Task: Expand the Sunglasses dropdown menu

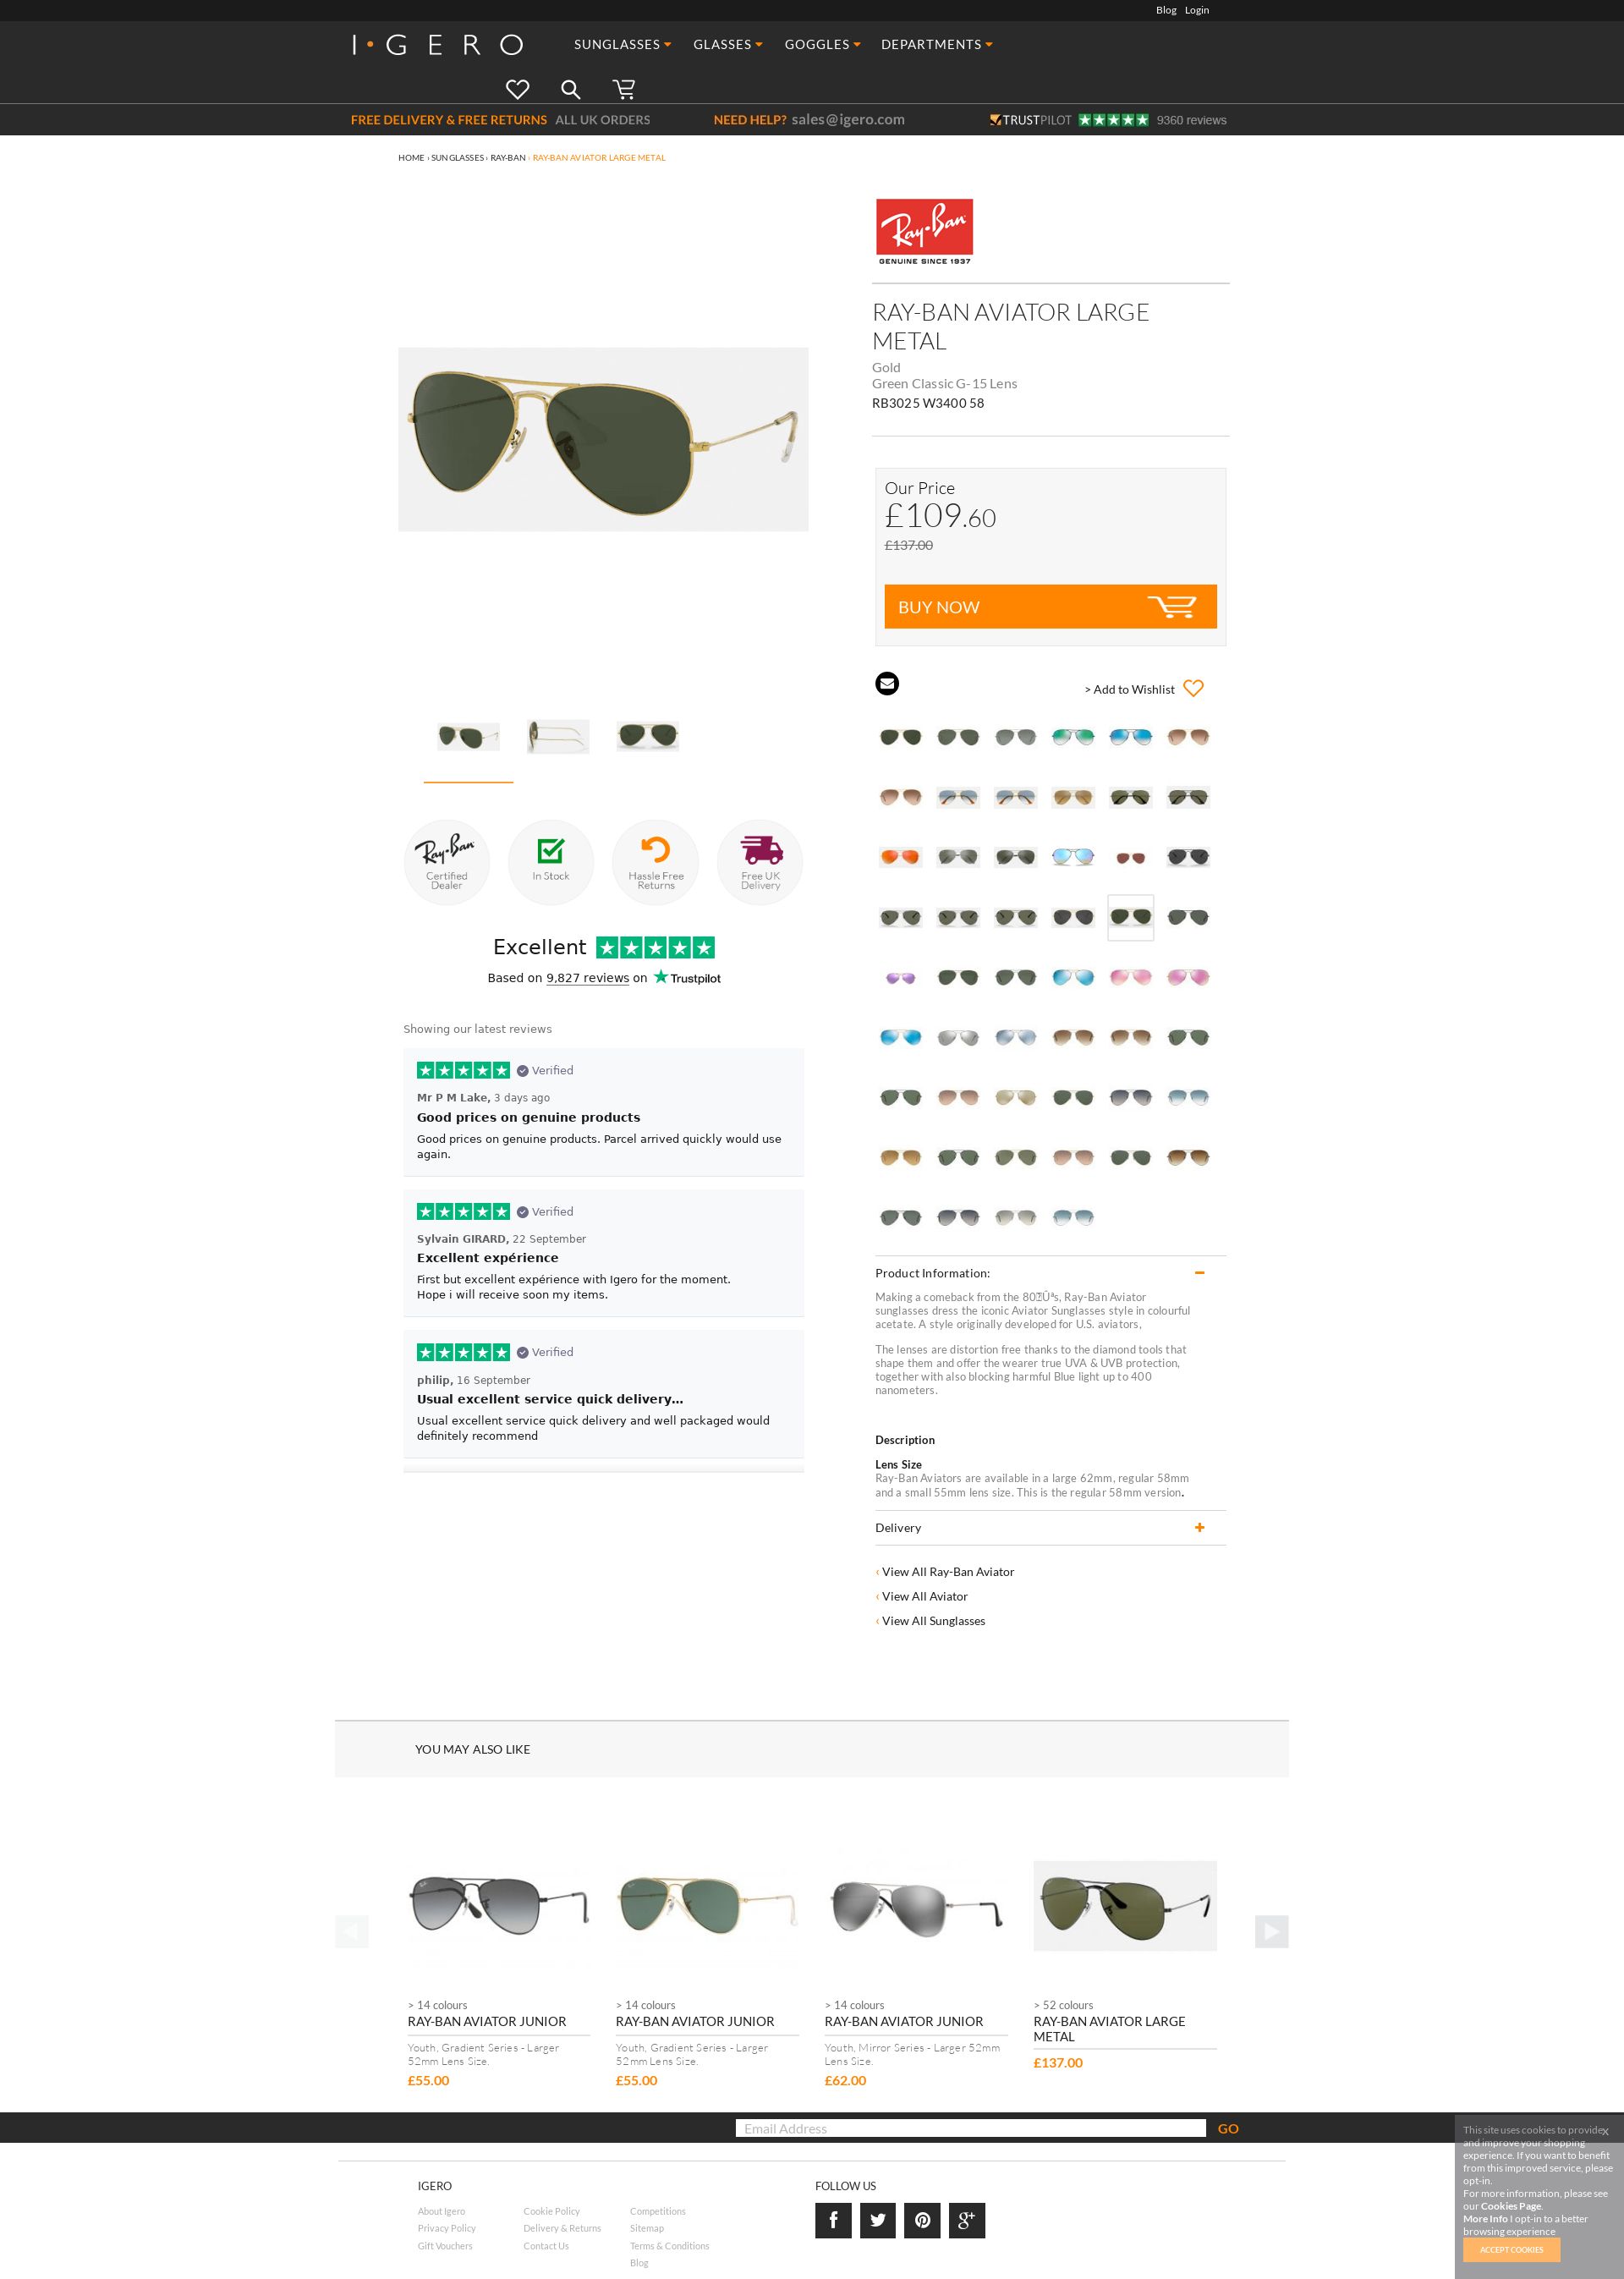Action: 622,44
